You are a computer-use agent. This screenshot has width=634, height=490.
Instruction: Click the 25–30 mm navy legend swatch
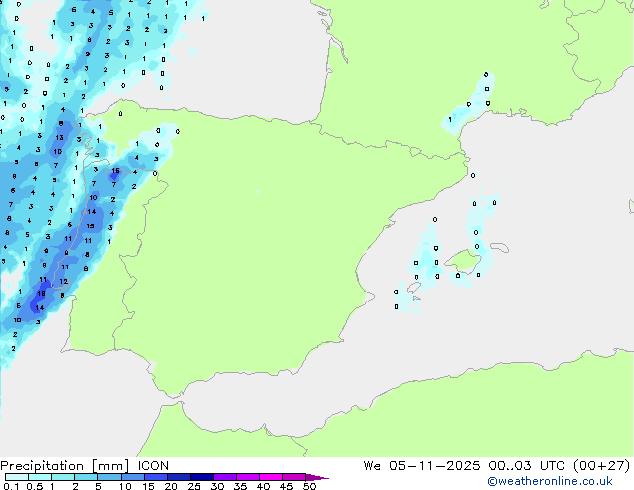click(x=202, y=477)
